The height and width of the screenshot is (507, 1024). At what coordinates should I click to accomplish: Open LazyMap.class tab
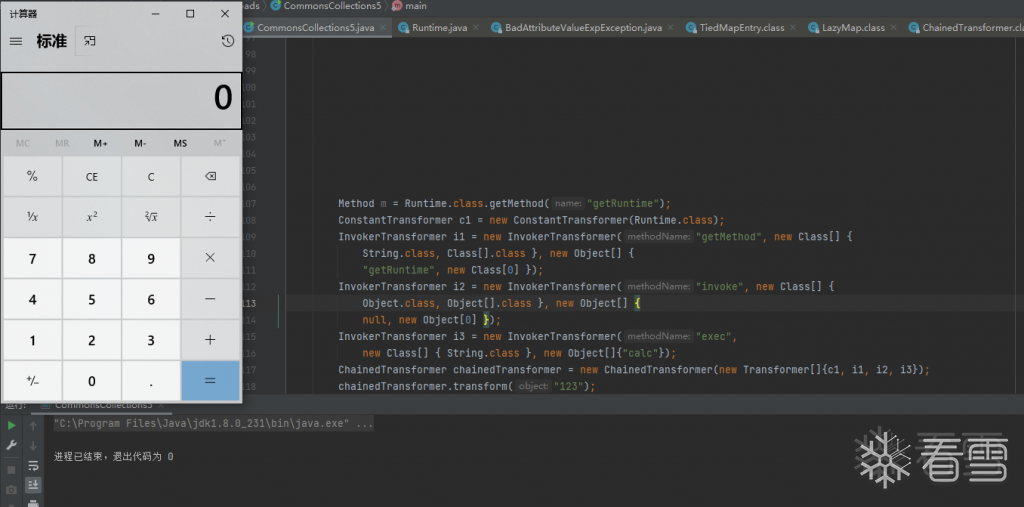[x=853, y=27]
